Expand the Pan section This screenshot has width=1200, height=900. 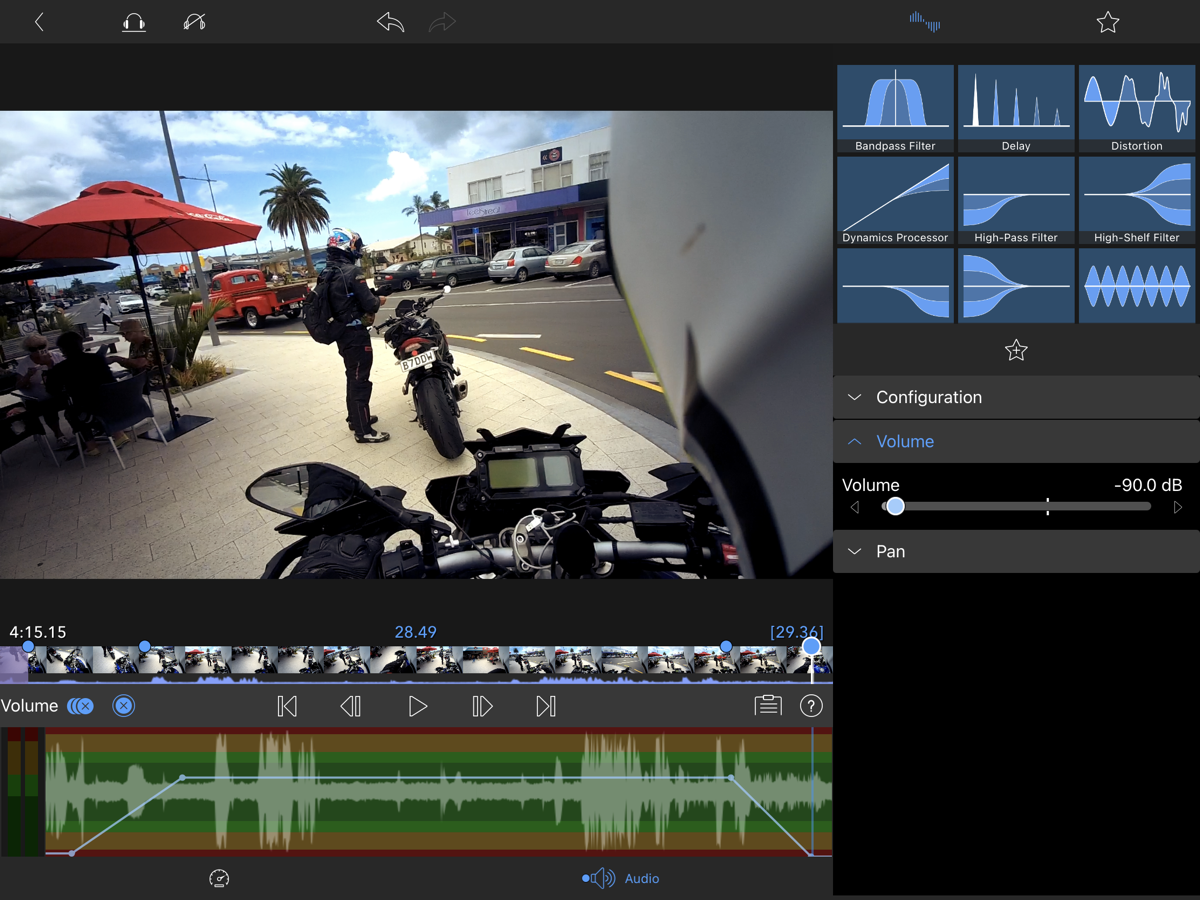point(1016,551)
